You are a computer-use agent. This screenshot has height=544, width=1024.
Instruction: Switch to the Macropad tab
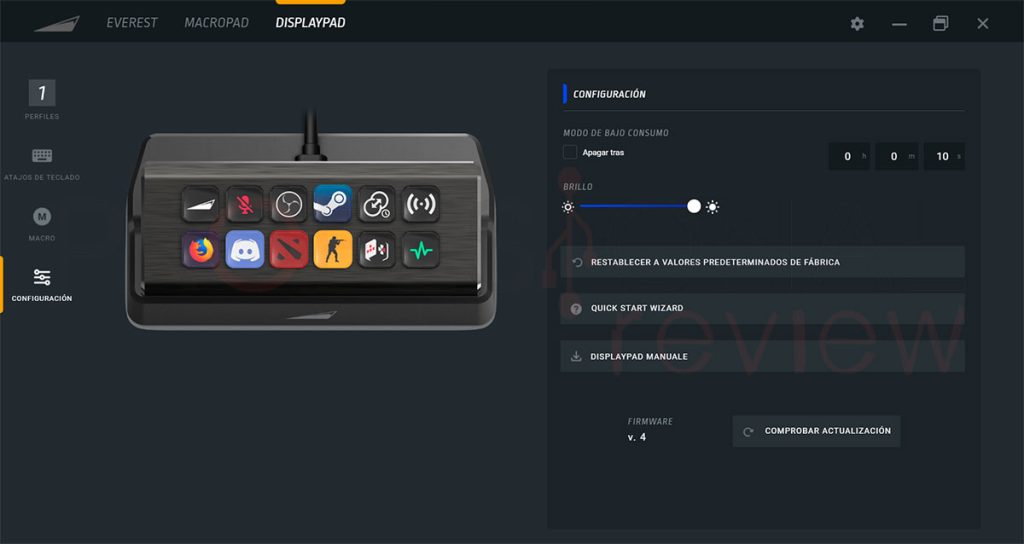pos(216,23)
